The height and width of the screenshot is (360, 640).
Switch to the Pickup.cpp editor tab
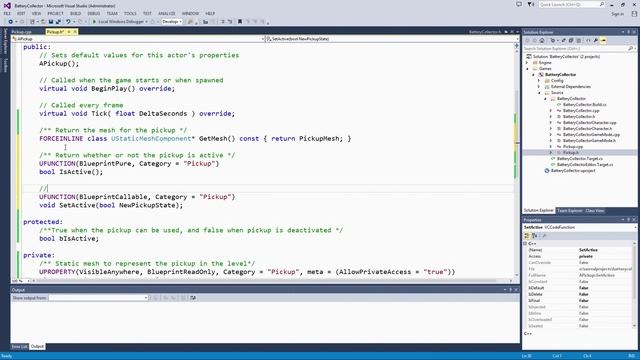pyautogui.click(x=22, y=32)
